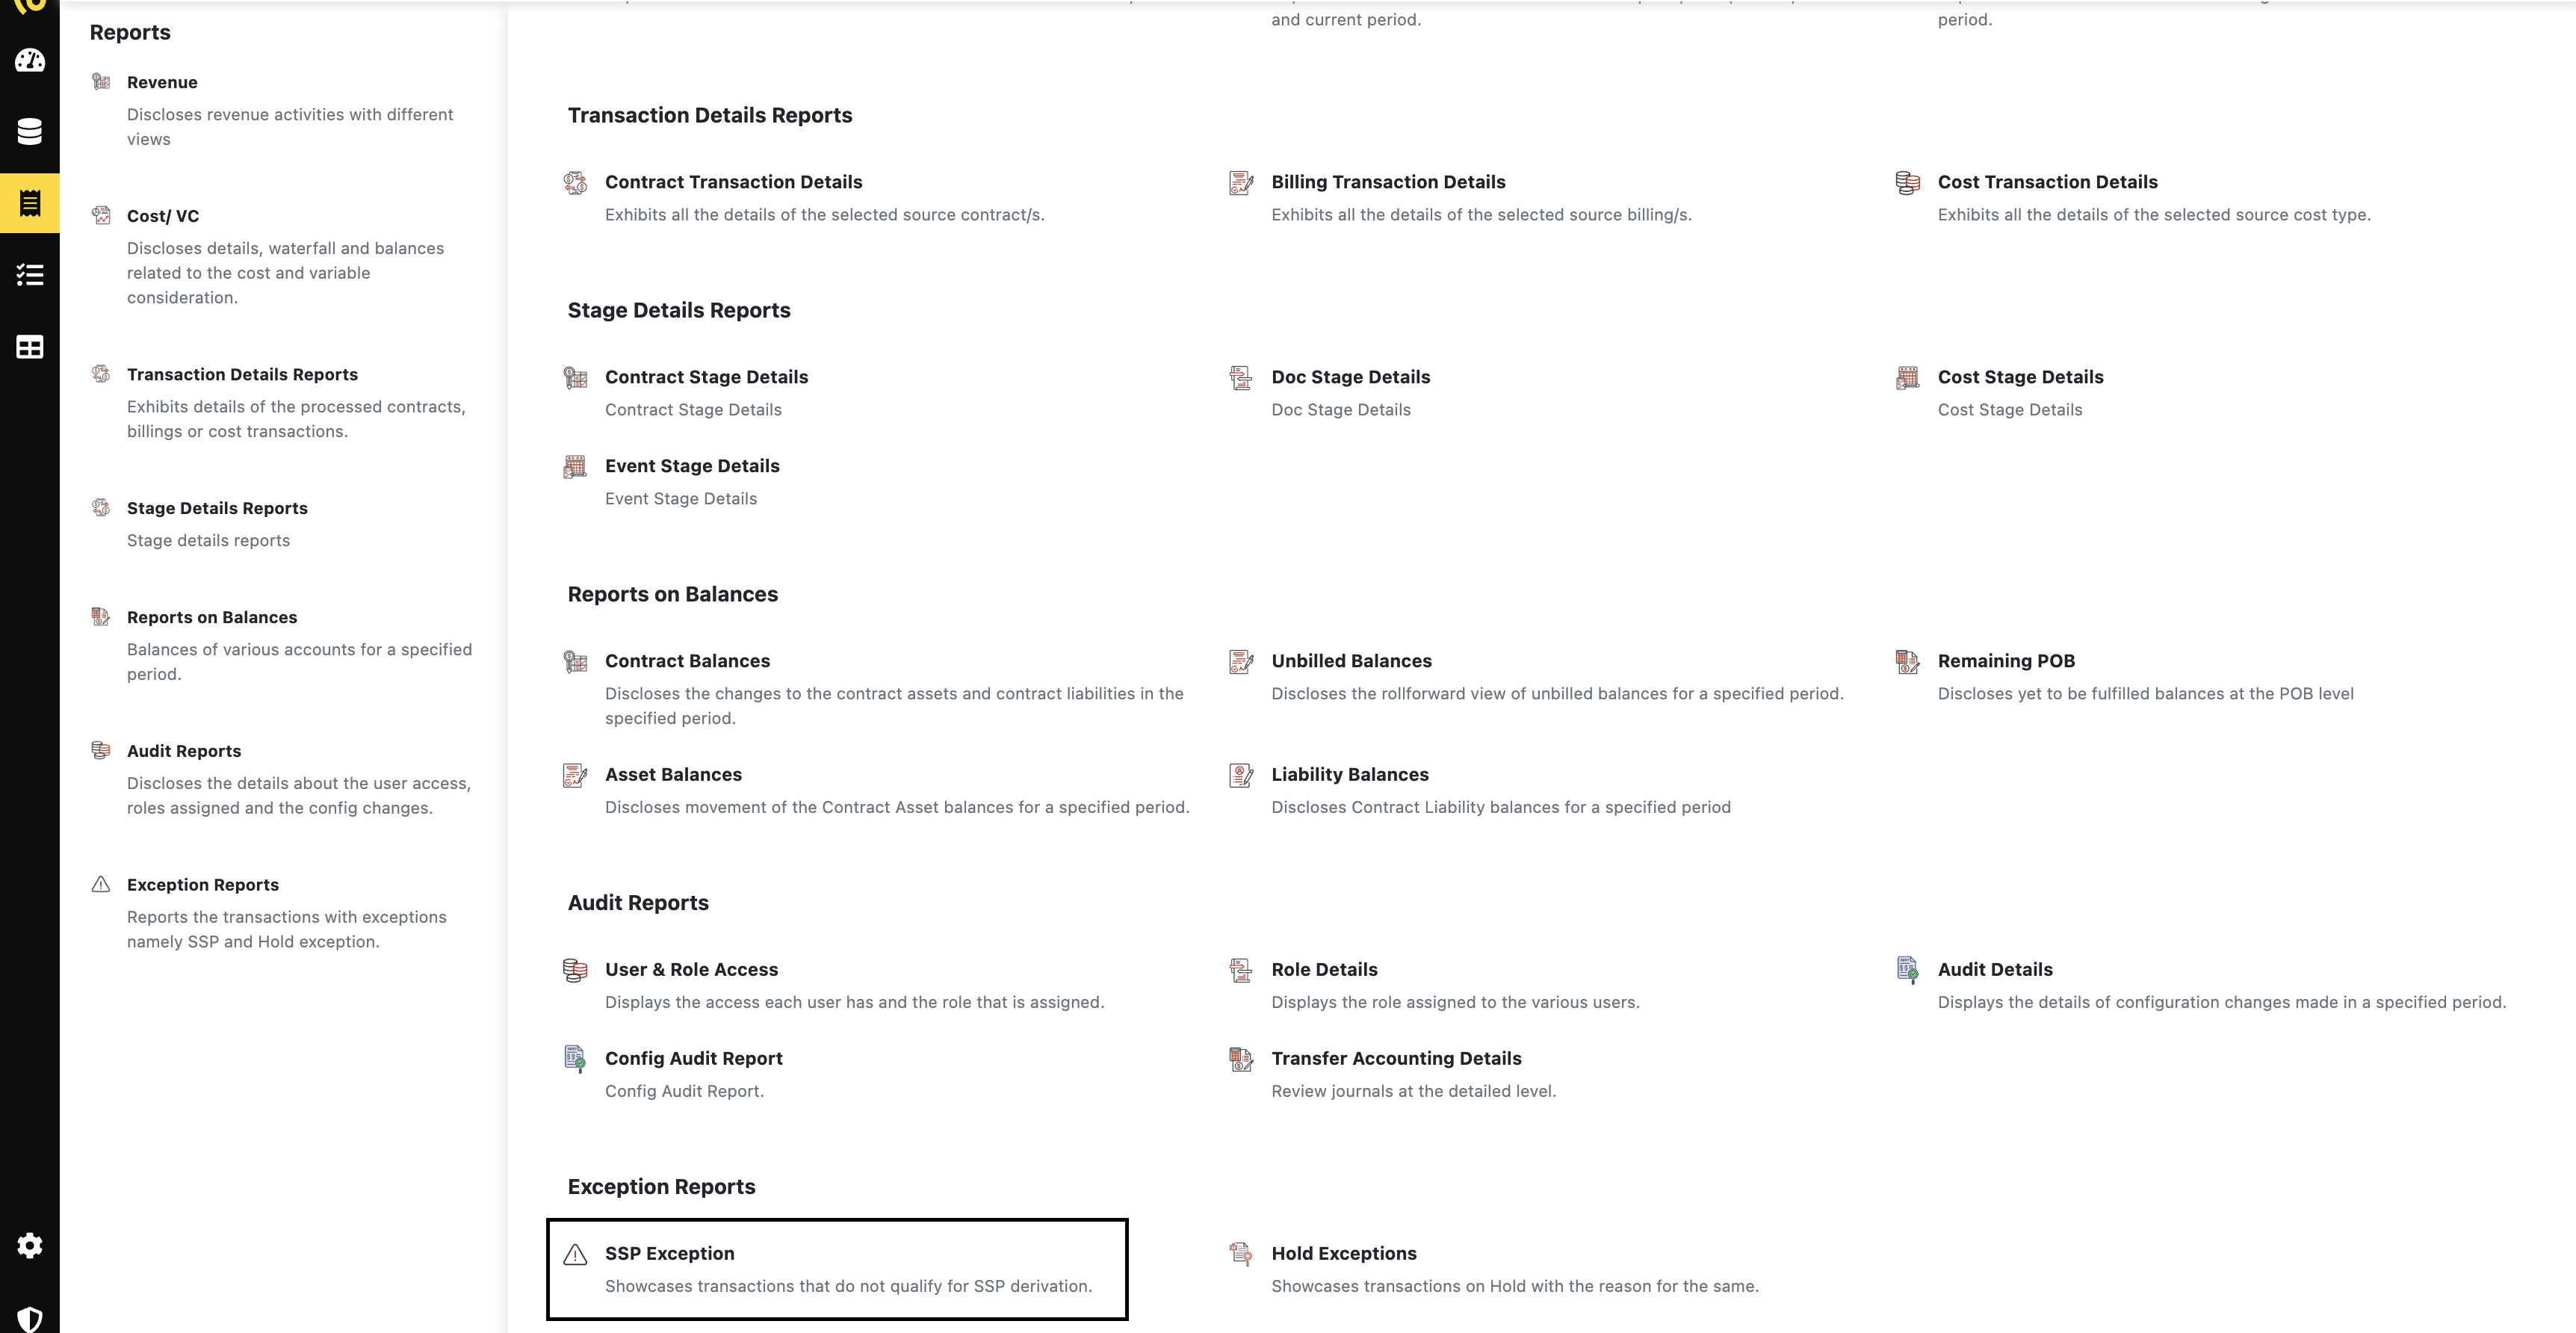Click the Billing Transaction Details icon
The height and width of the screenshot is (1333, 2576).
tap(1241, 183)
